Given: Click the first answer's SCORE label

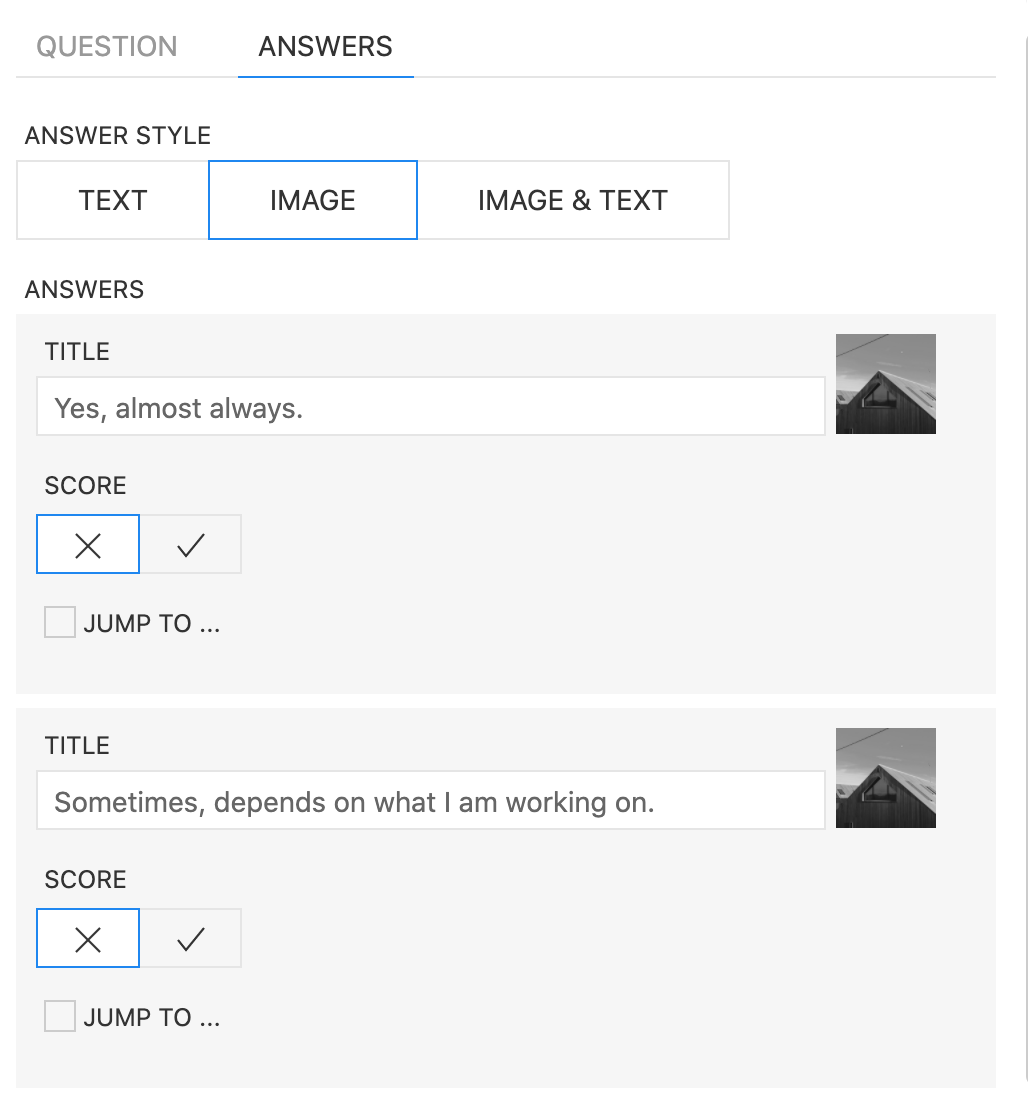Looking at the screenshot, I should click(85, 486).
